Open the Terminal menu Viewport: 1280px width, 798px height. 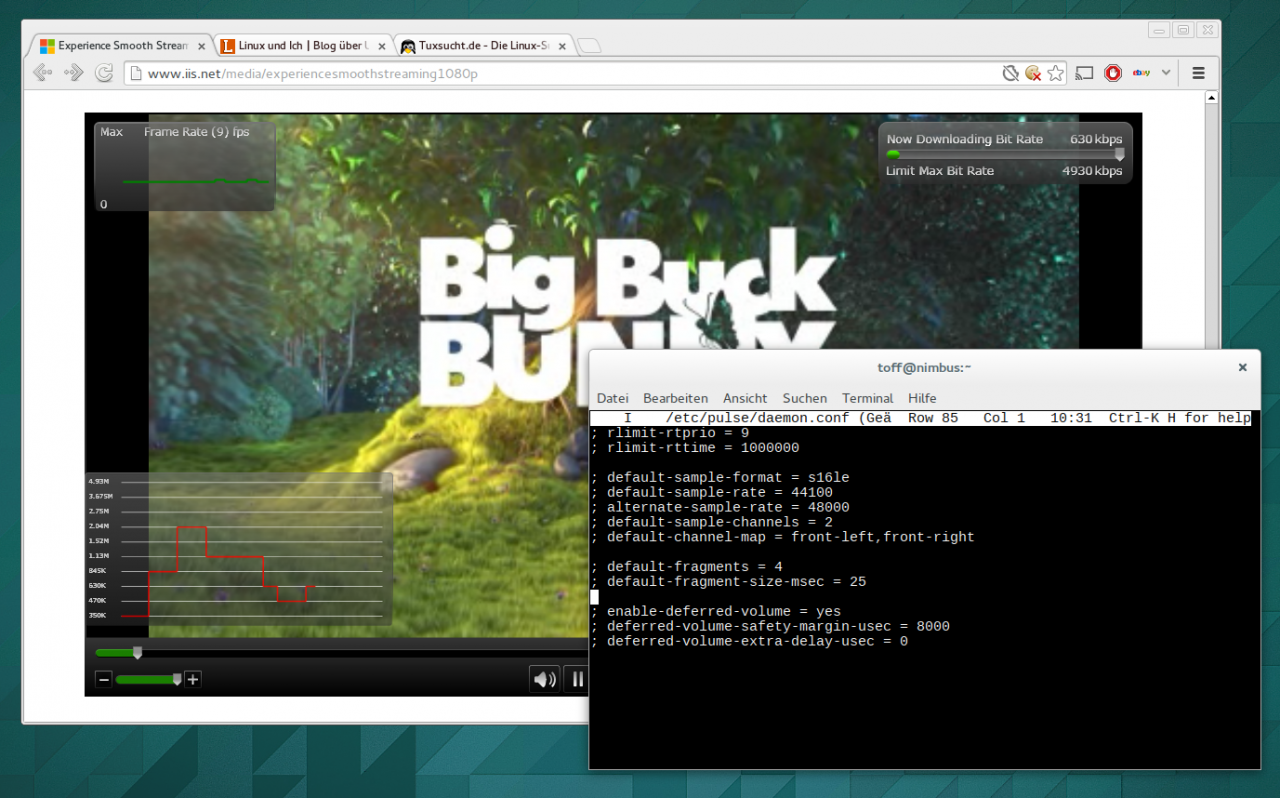(868, 398)
